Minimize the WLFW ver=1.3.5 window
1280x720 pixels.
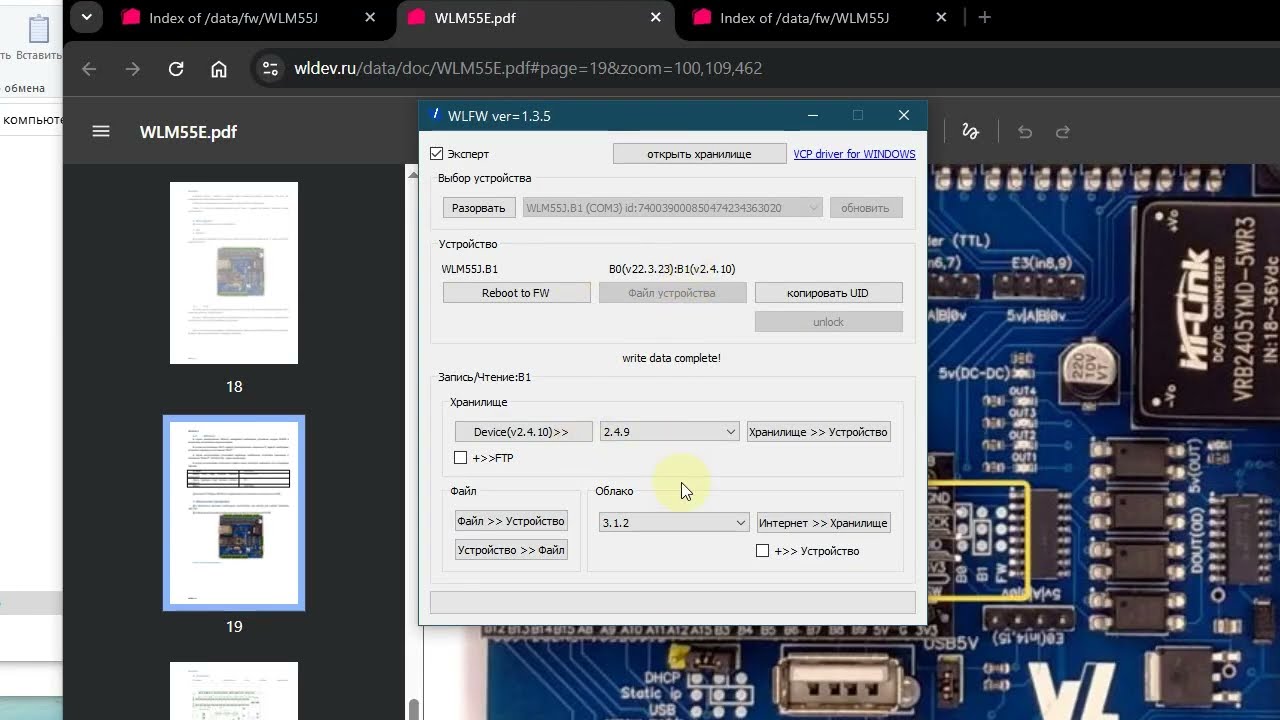[812, 115]
